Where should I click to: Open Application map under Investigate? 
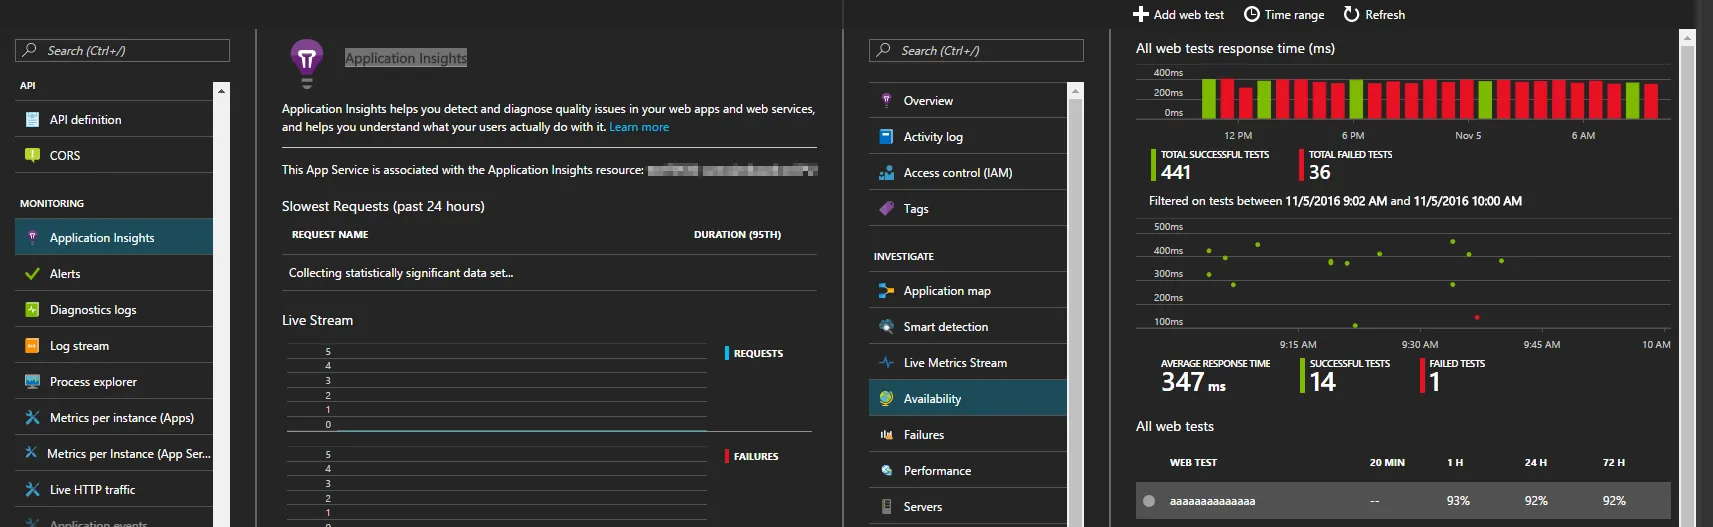point(968,291)
